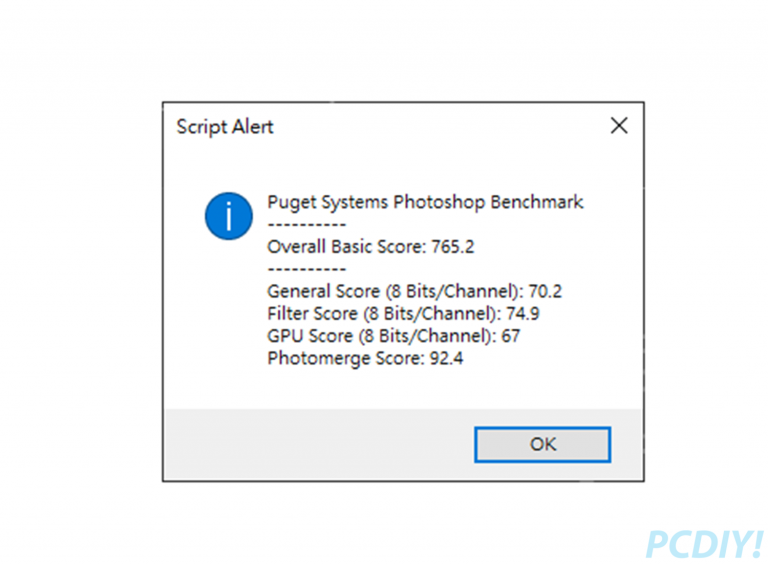This screenshot has width=768, height=564.
Task: Click the Filter Score line
Action: coord(403,313)
